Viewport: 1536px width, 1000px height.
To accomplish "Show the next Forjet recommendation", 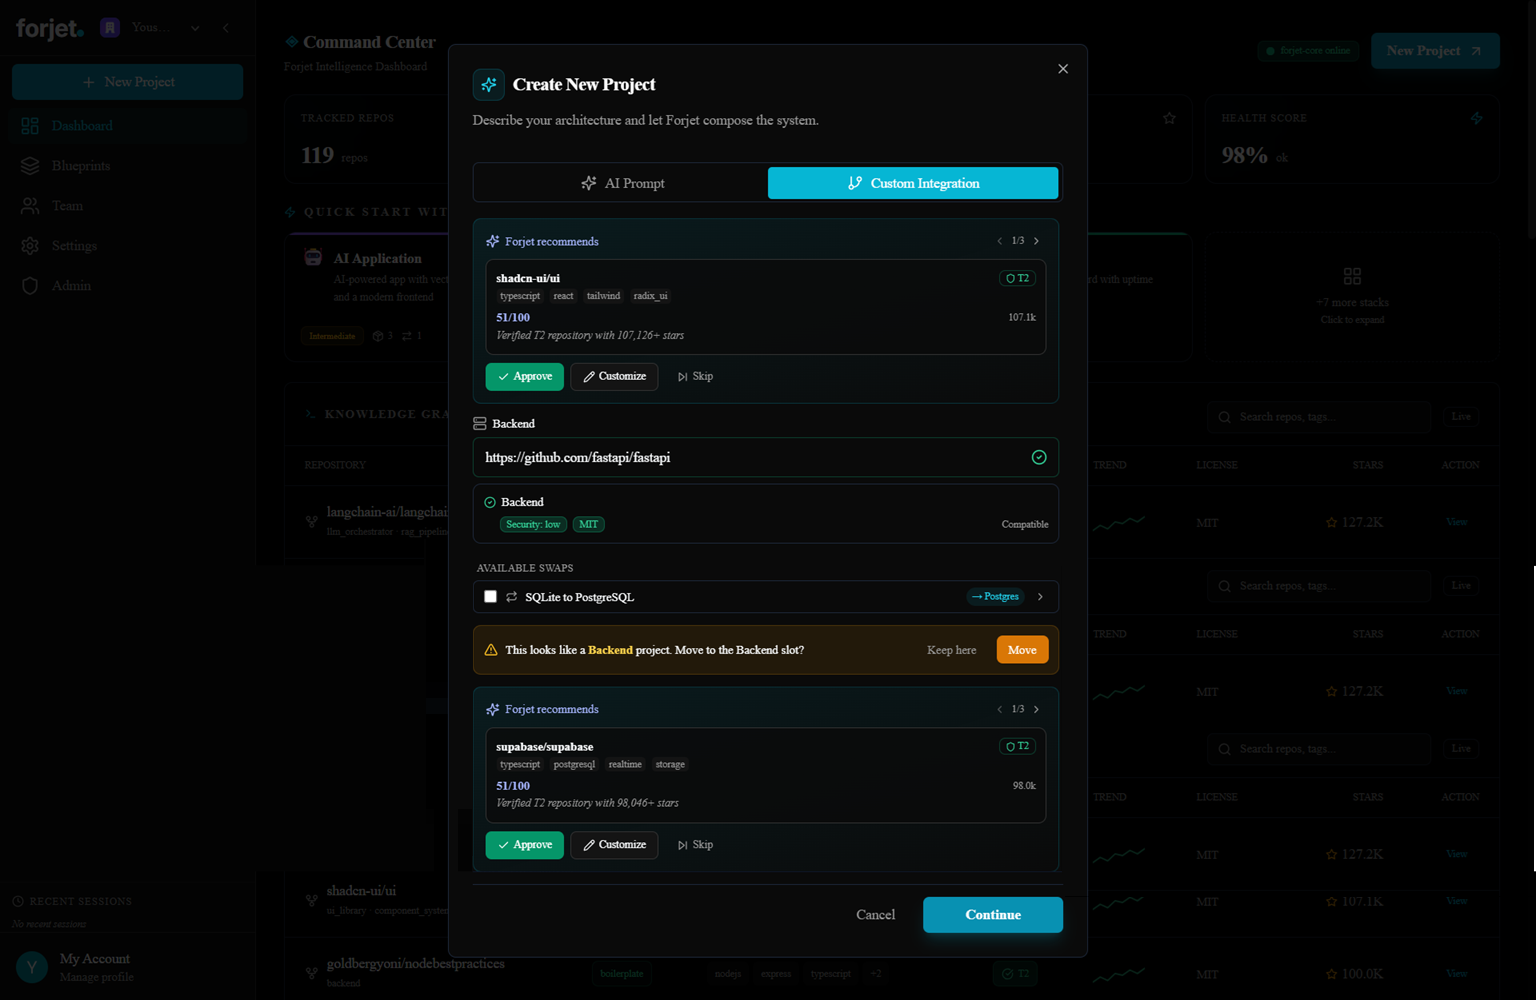I will (x=1037, y=240).
